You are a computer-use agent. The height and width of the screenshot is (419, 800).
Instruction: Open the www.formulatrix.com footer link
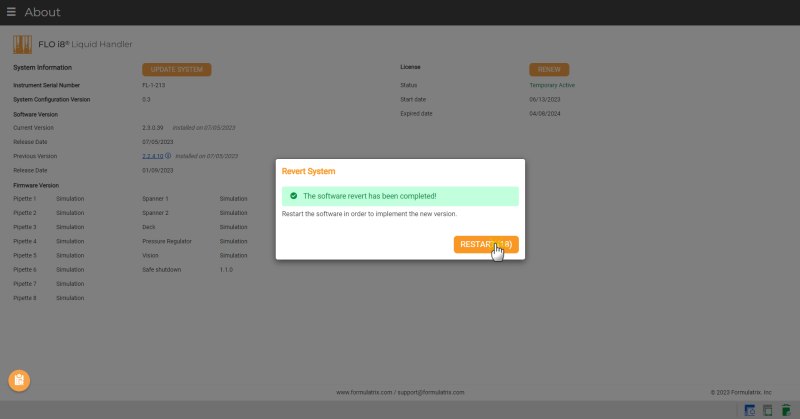(x=363, y=392)
